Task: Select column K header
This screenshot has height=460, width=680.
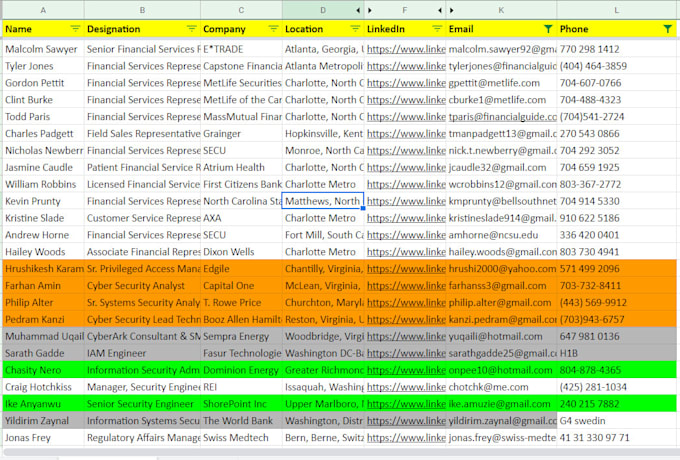Action: 501,10
